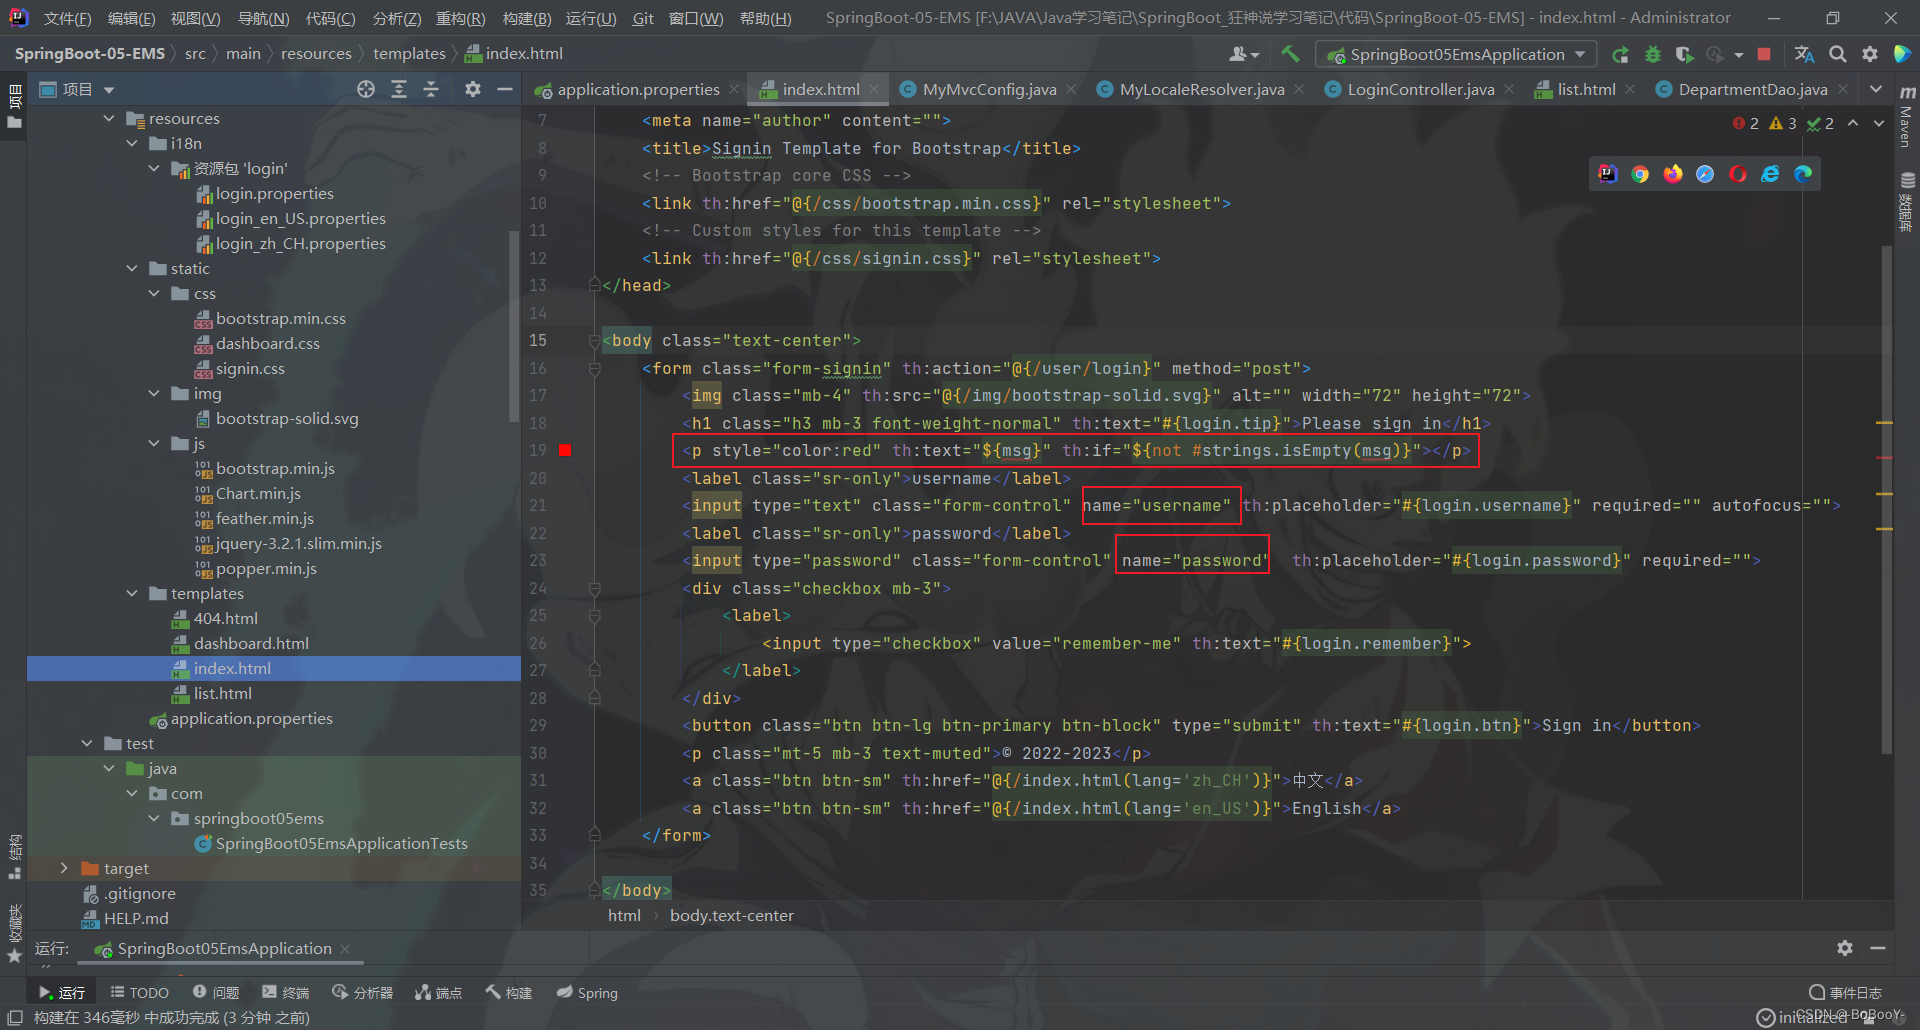Collapse the i18n folder
Viewport: 1920px width, 1030px height.
(x=132, y=143)
